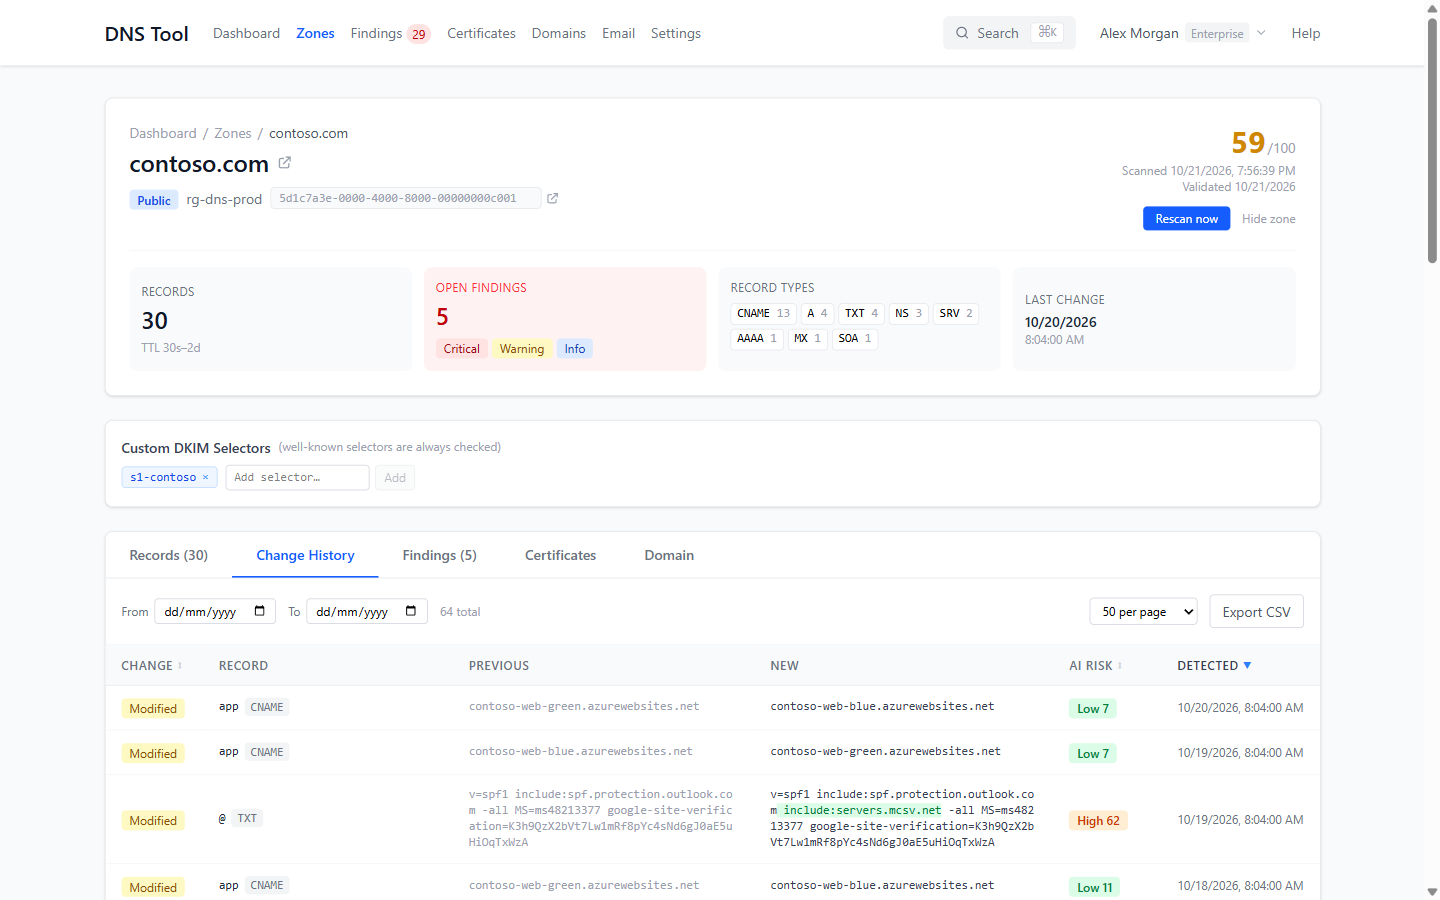Toggle the Info findings filter

click(x=575, y=349)
